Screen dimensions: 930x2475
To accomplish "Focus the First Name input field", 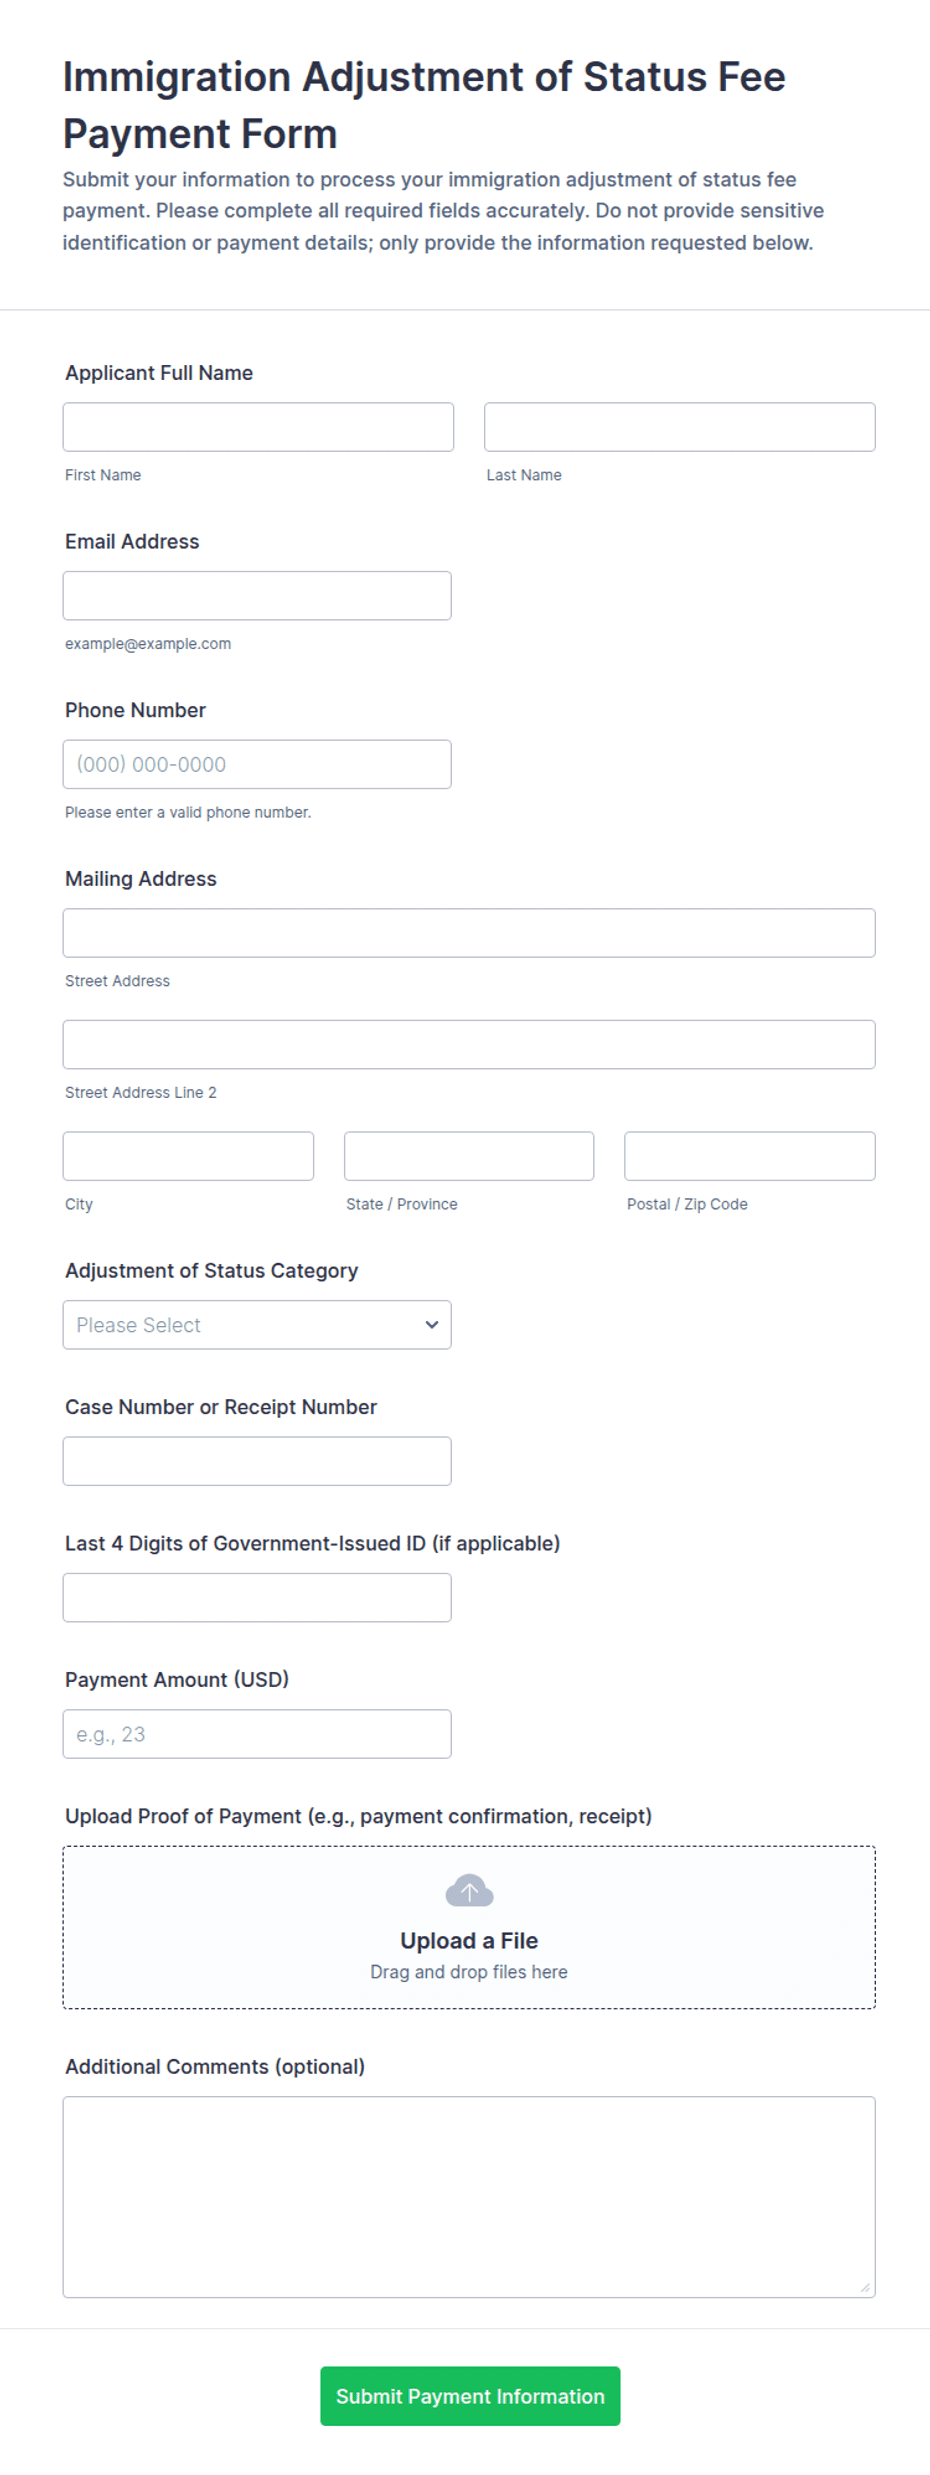I will (x=258, y=427).
